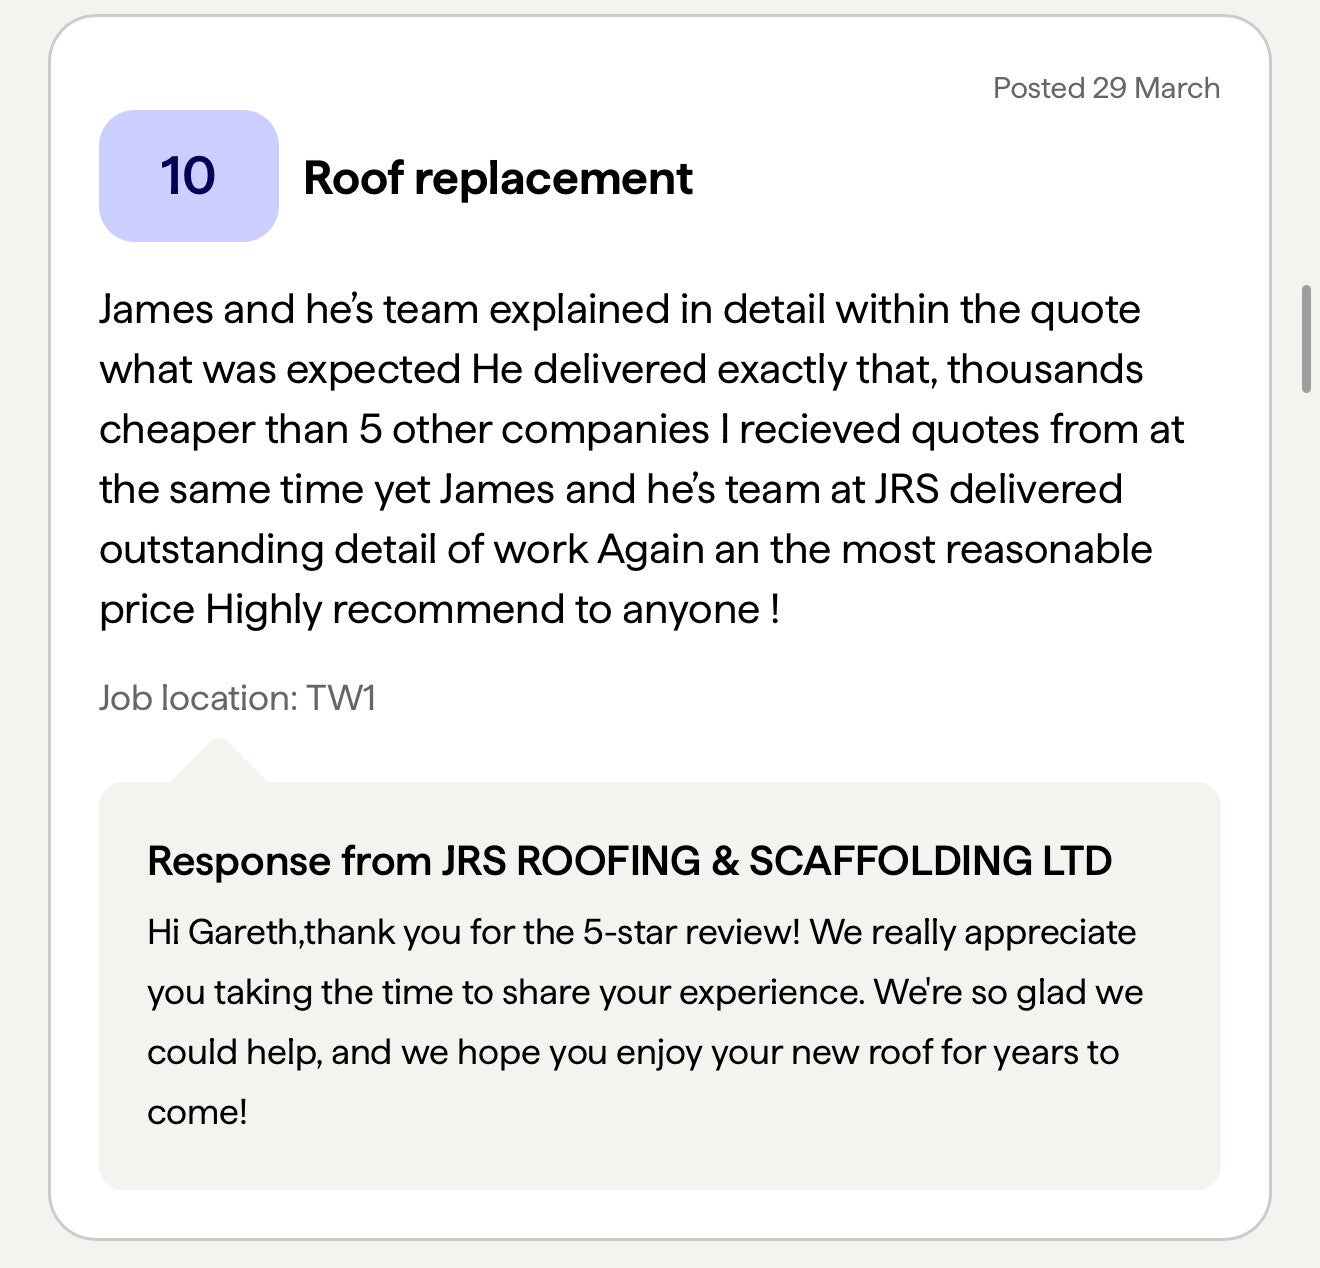Click the vertical scrollbar thumb

click(x=1305, y=339)
